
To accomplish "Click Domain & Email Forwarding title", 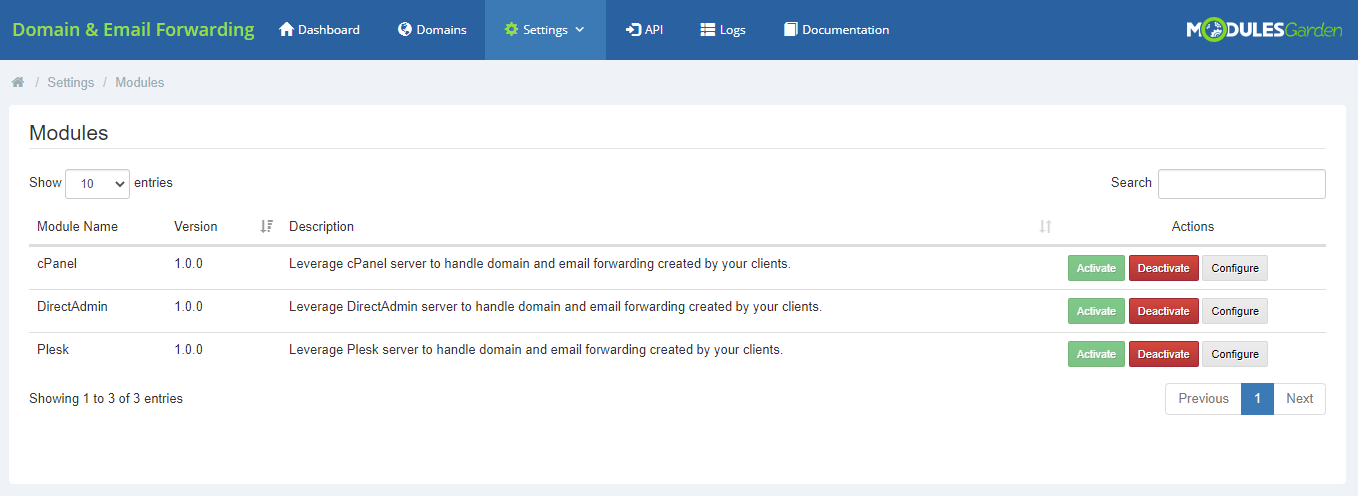I will (x=133, y=30).
